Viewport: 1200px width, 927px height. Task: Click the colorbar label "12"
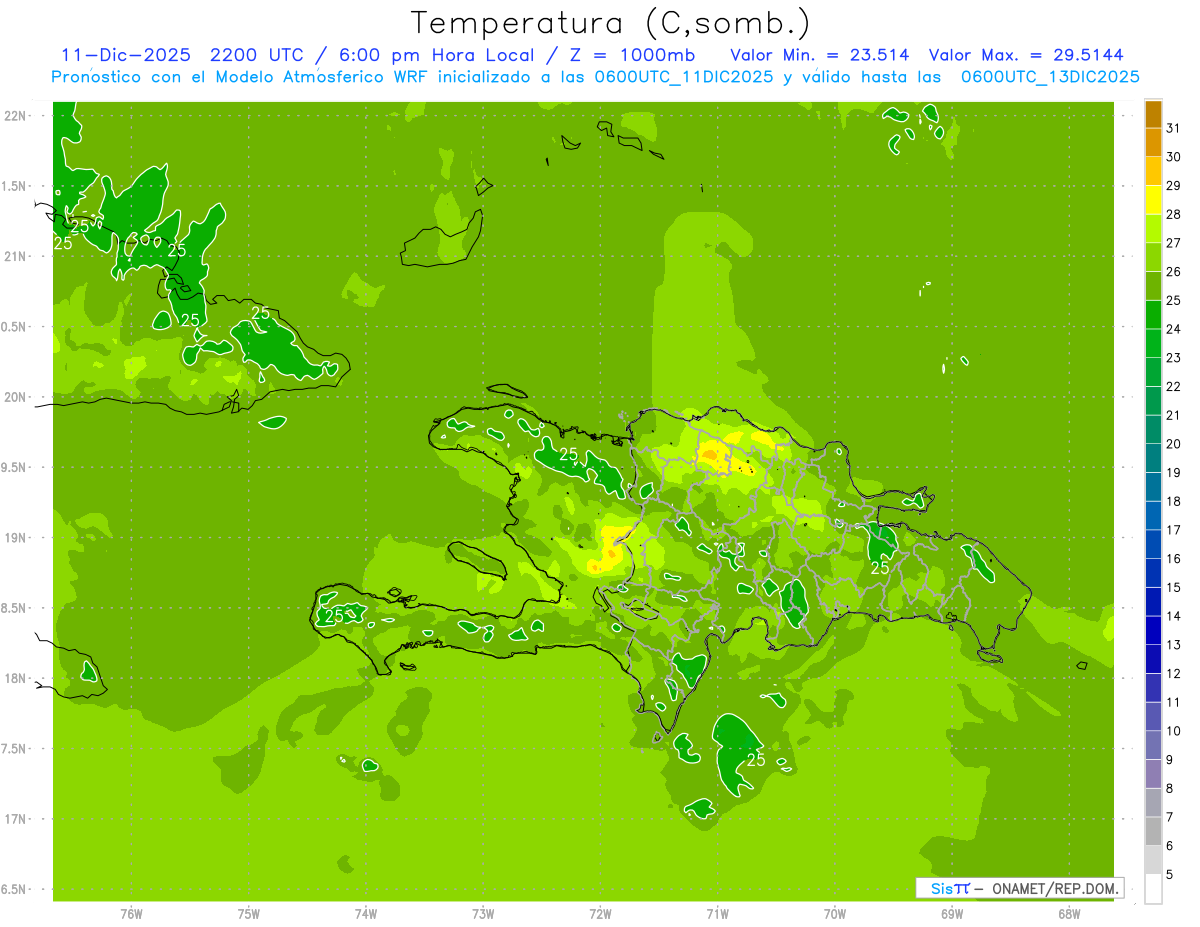point(1173,673)
